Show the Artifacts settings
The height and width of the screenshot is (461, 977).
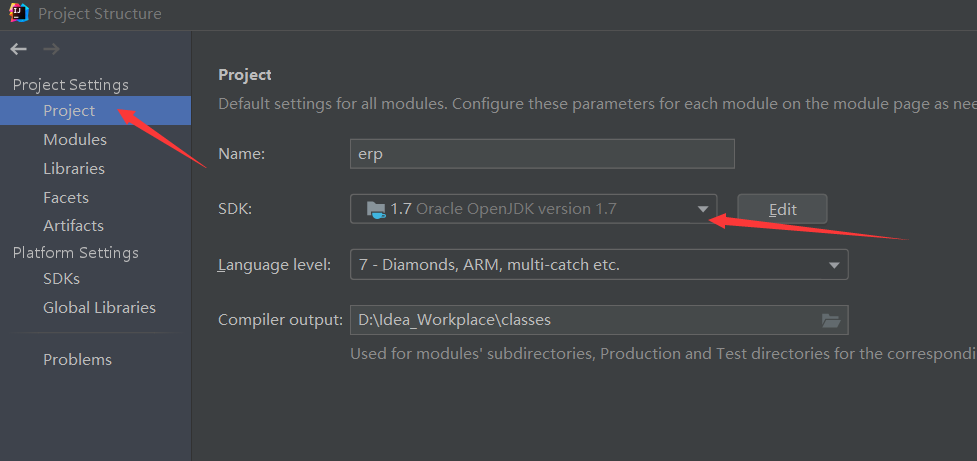(x=73, y=226)
